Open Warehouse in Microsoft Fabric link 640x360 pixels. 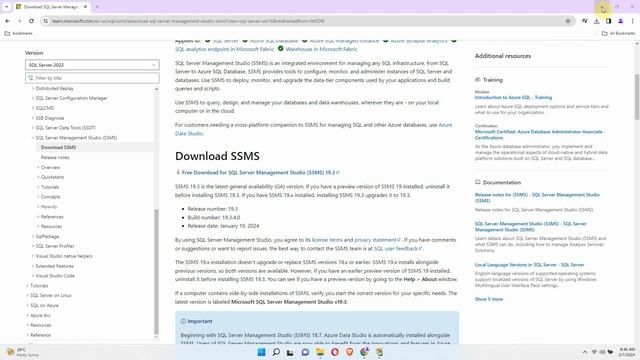click(321, 49)
